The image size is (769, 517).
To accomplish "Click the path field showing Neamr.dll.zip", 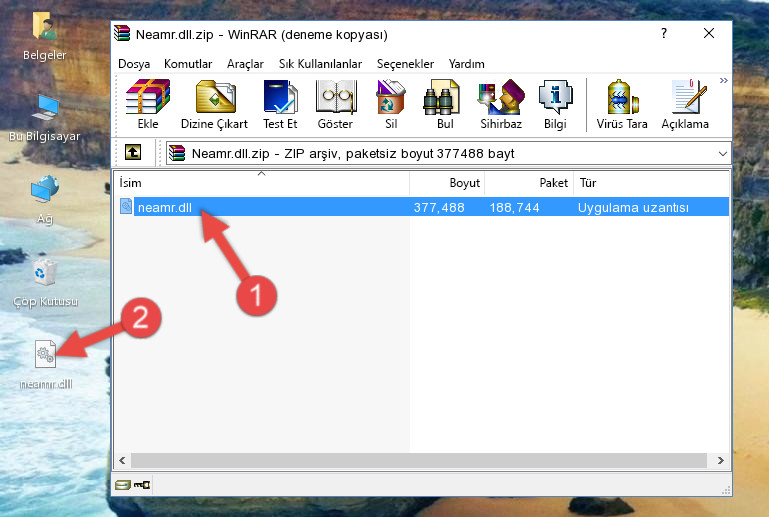I will pos(448,154).
